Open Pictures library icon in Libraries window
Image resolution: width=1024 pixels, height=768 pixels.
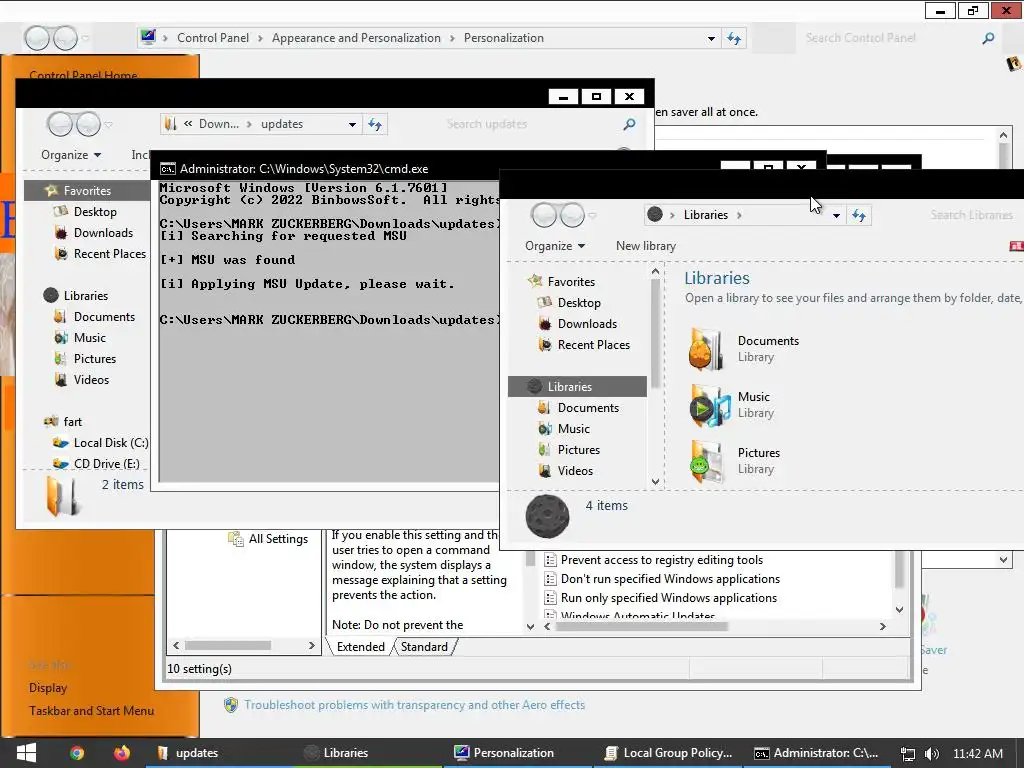[x=706, y=461]
